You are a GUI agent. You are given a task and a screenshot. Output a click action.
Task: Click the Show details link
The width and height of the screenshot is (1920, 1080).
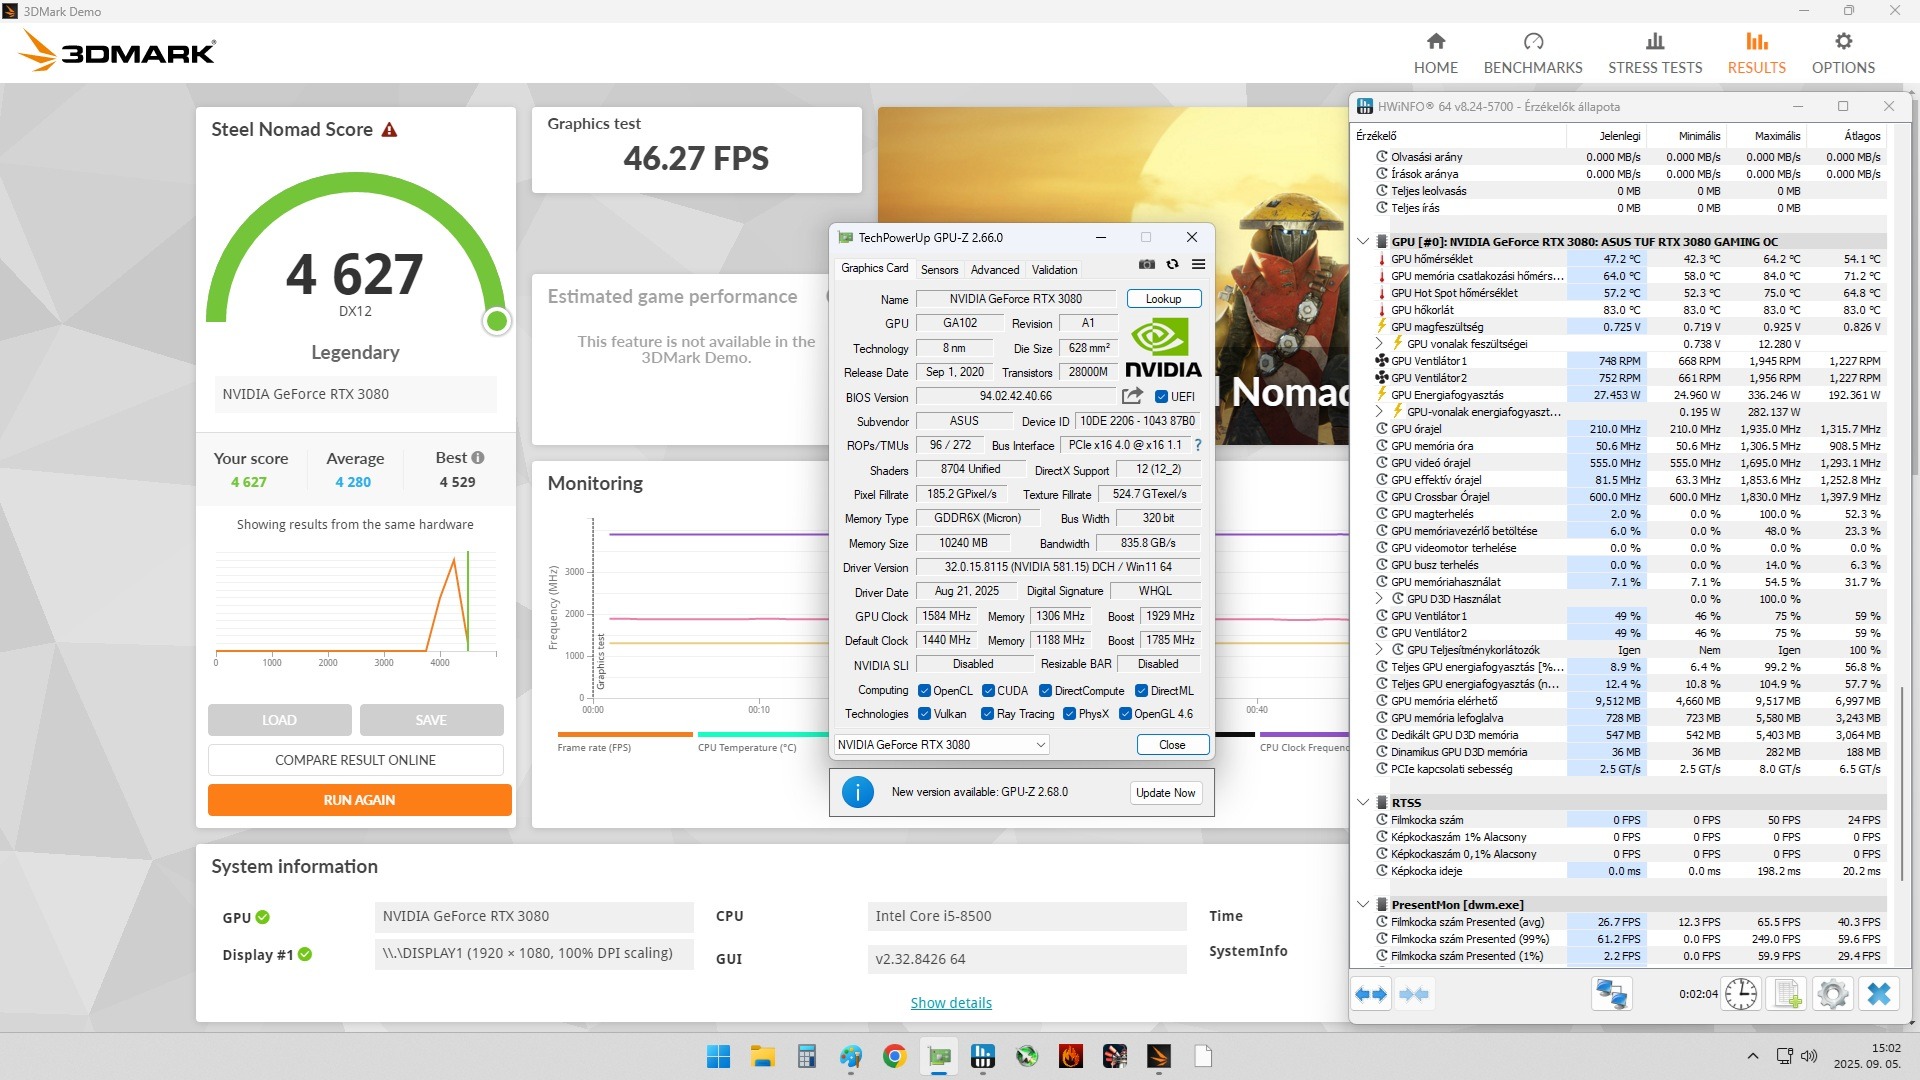tap(951, 1003)
